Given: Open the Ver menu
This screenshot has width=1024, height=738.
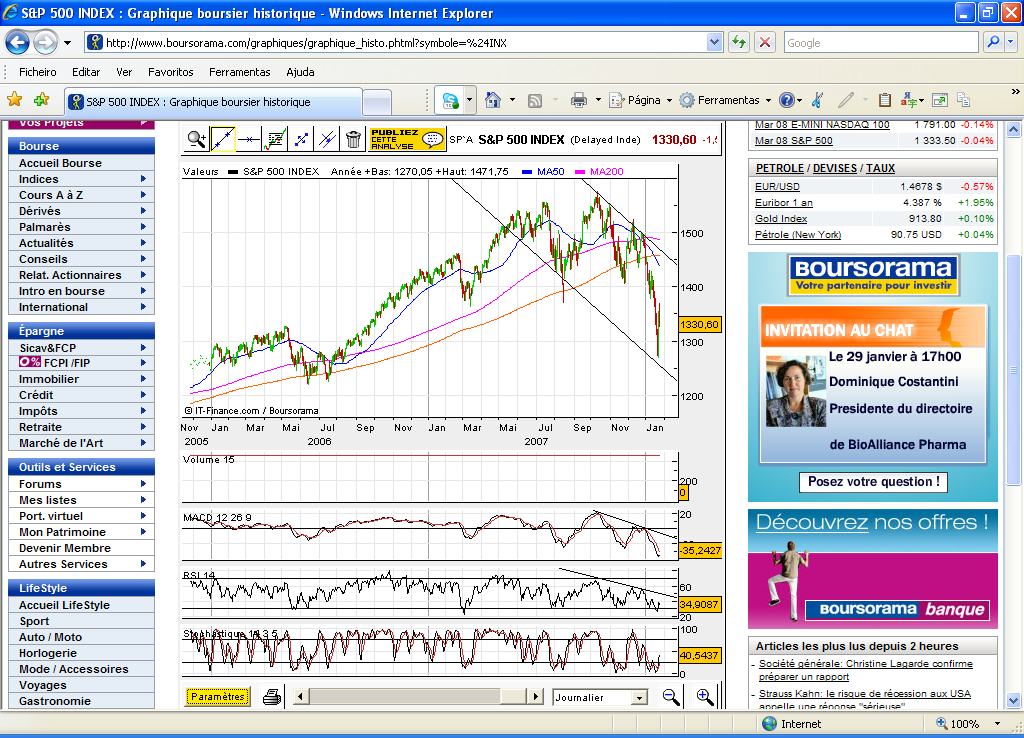Looking at the screenshot, I should click(x=124, y=72).
